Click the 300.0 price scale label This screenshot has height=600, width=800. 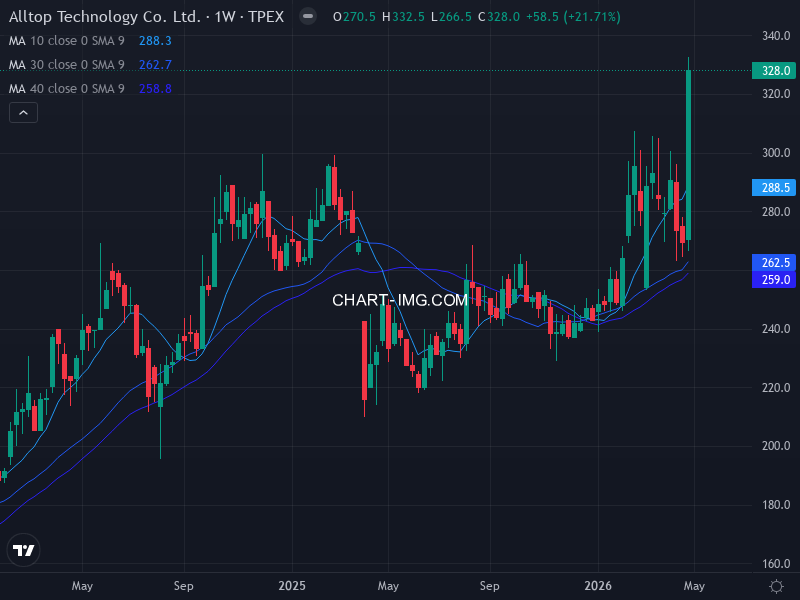(x=776, y=153)
